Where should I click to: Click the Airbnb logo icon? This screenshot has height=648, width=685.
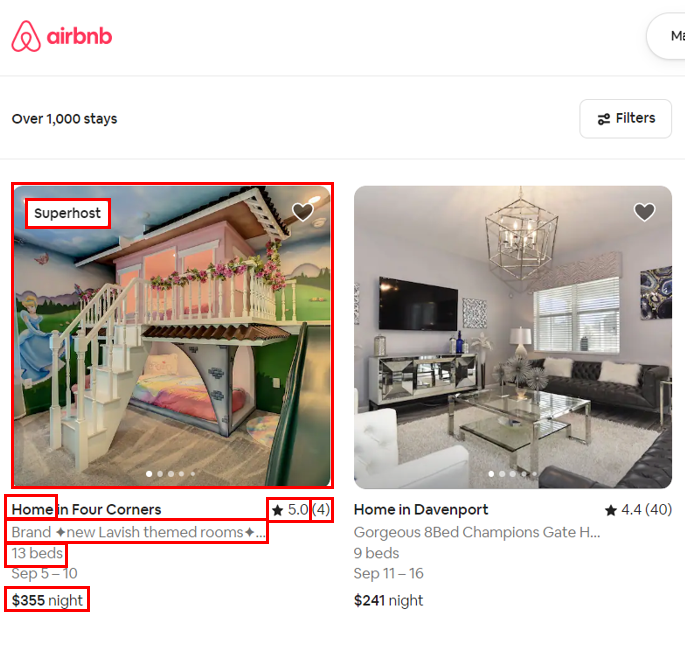(x=26, y=36)
